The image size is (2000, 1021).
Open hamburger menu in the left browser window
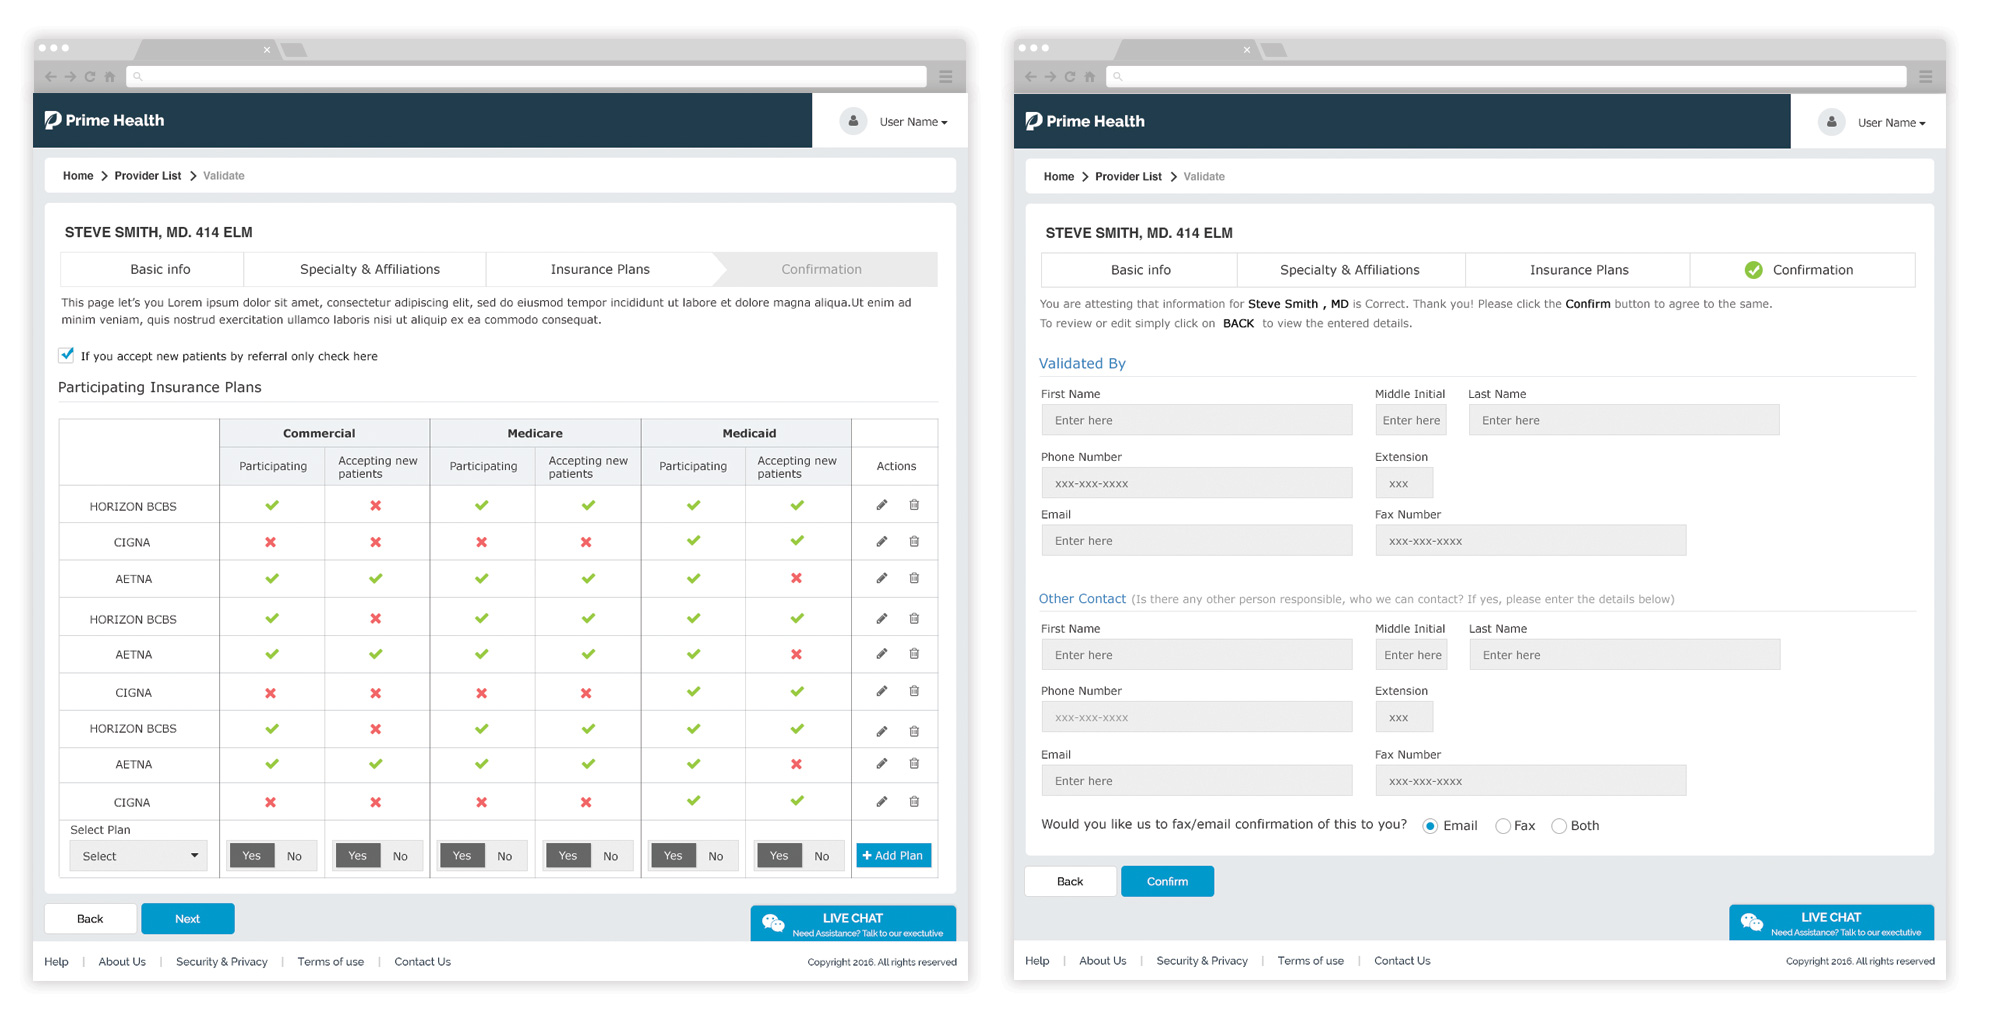945,77
